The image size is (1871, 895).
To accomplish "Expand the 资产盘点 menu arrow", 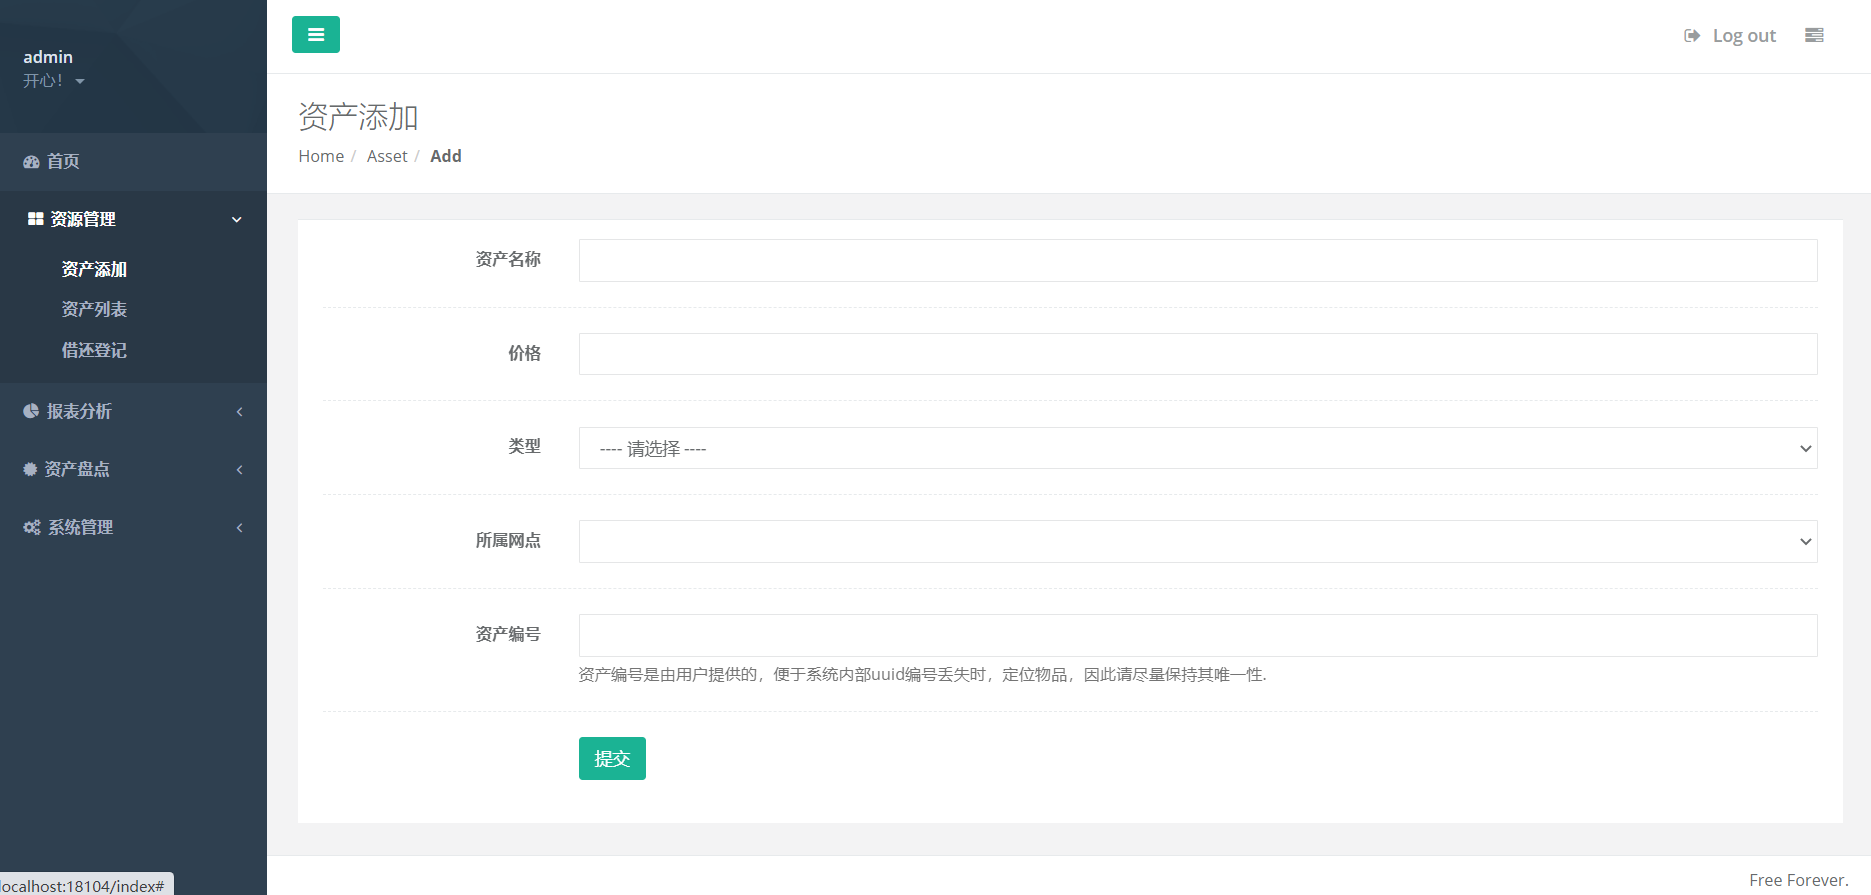I will [239, 470].
